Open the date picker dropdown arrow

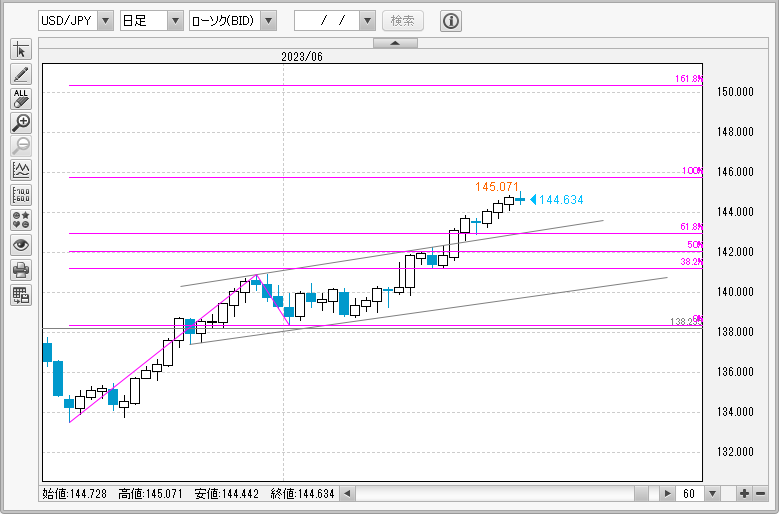coord(368,21)
